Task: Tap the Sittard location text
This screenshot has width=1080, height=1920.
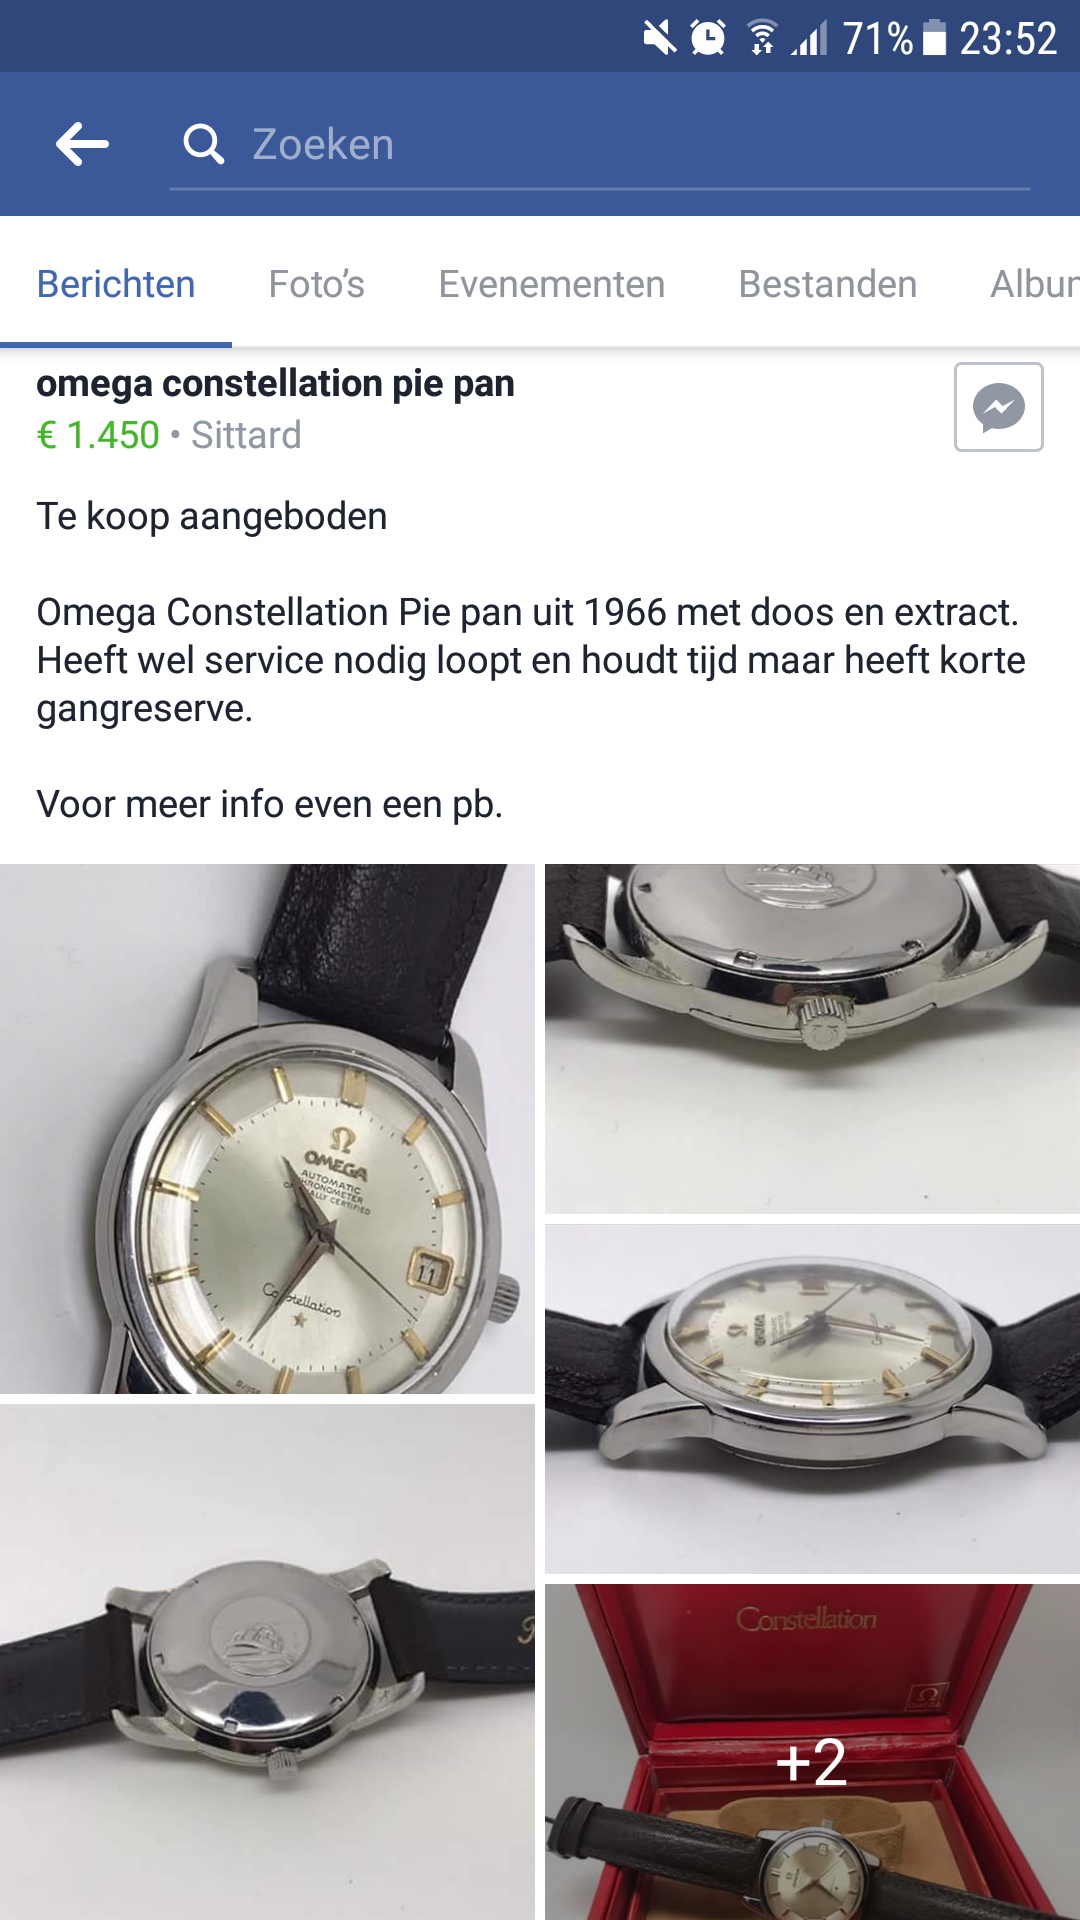Action: pos(246,435)
